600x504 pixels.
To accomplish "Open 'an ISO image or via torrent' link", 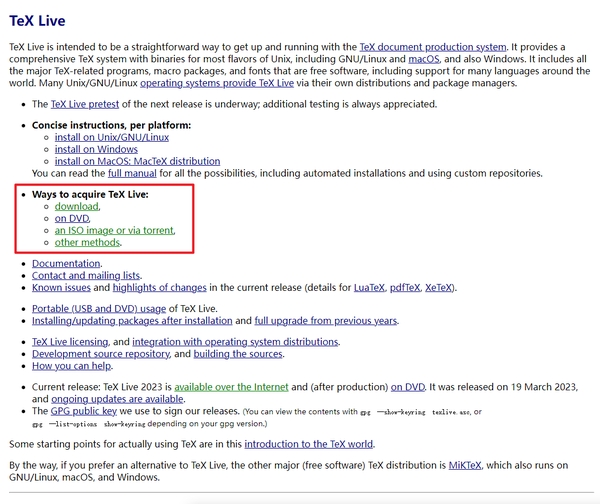I will coord(114,230).
